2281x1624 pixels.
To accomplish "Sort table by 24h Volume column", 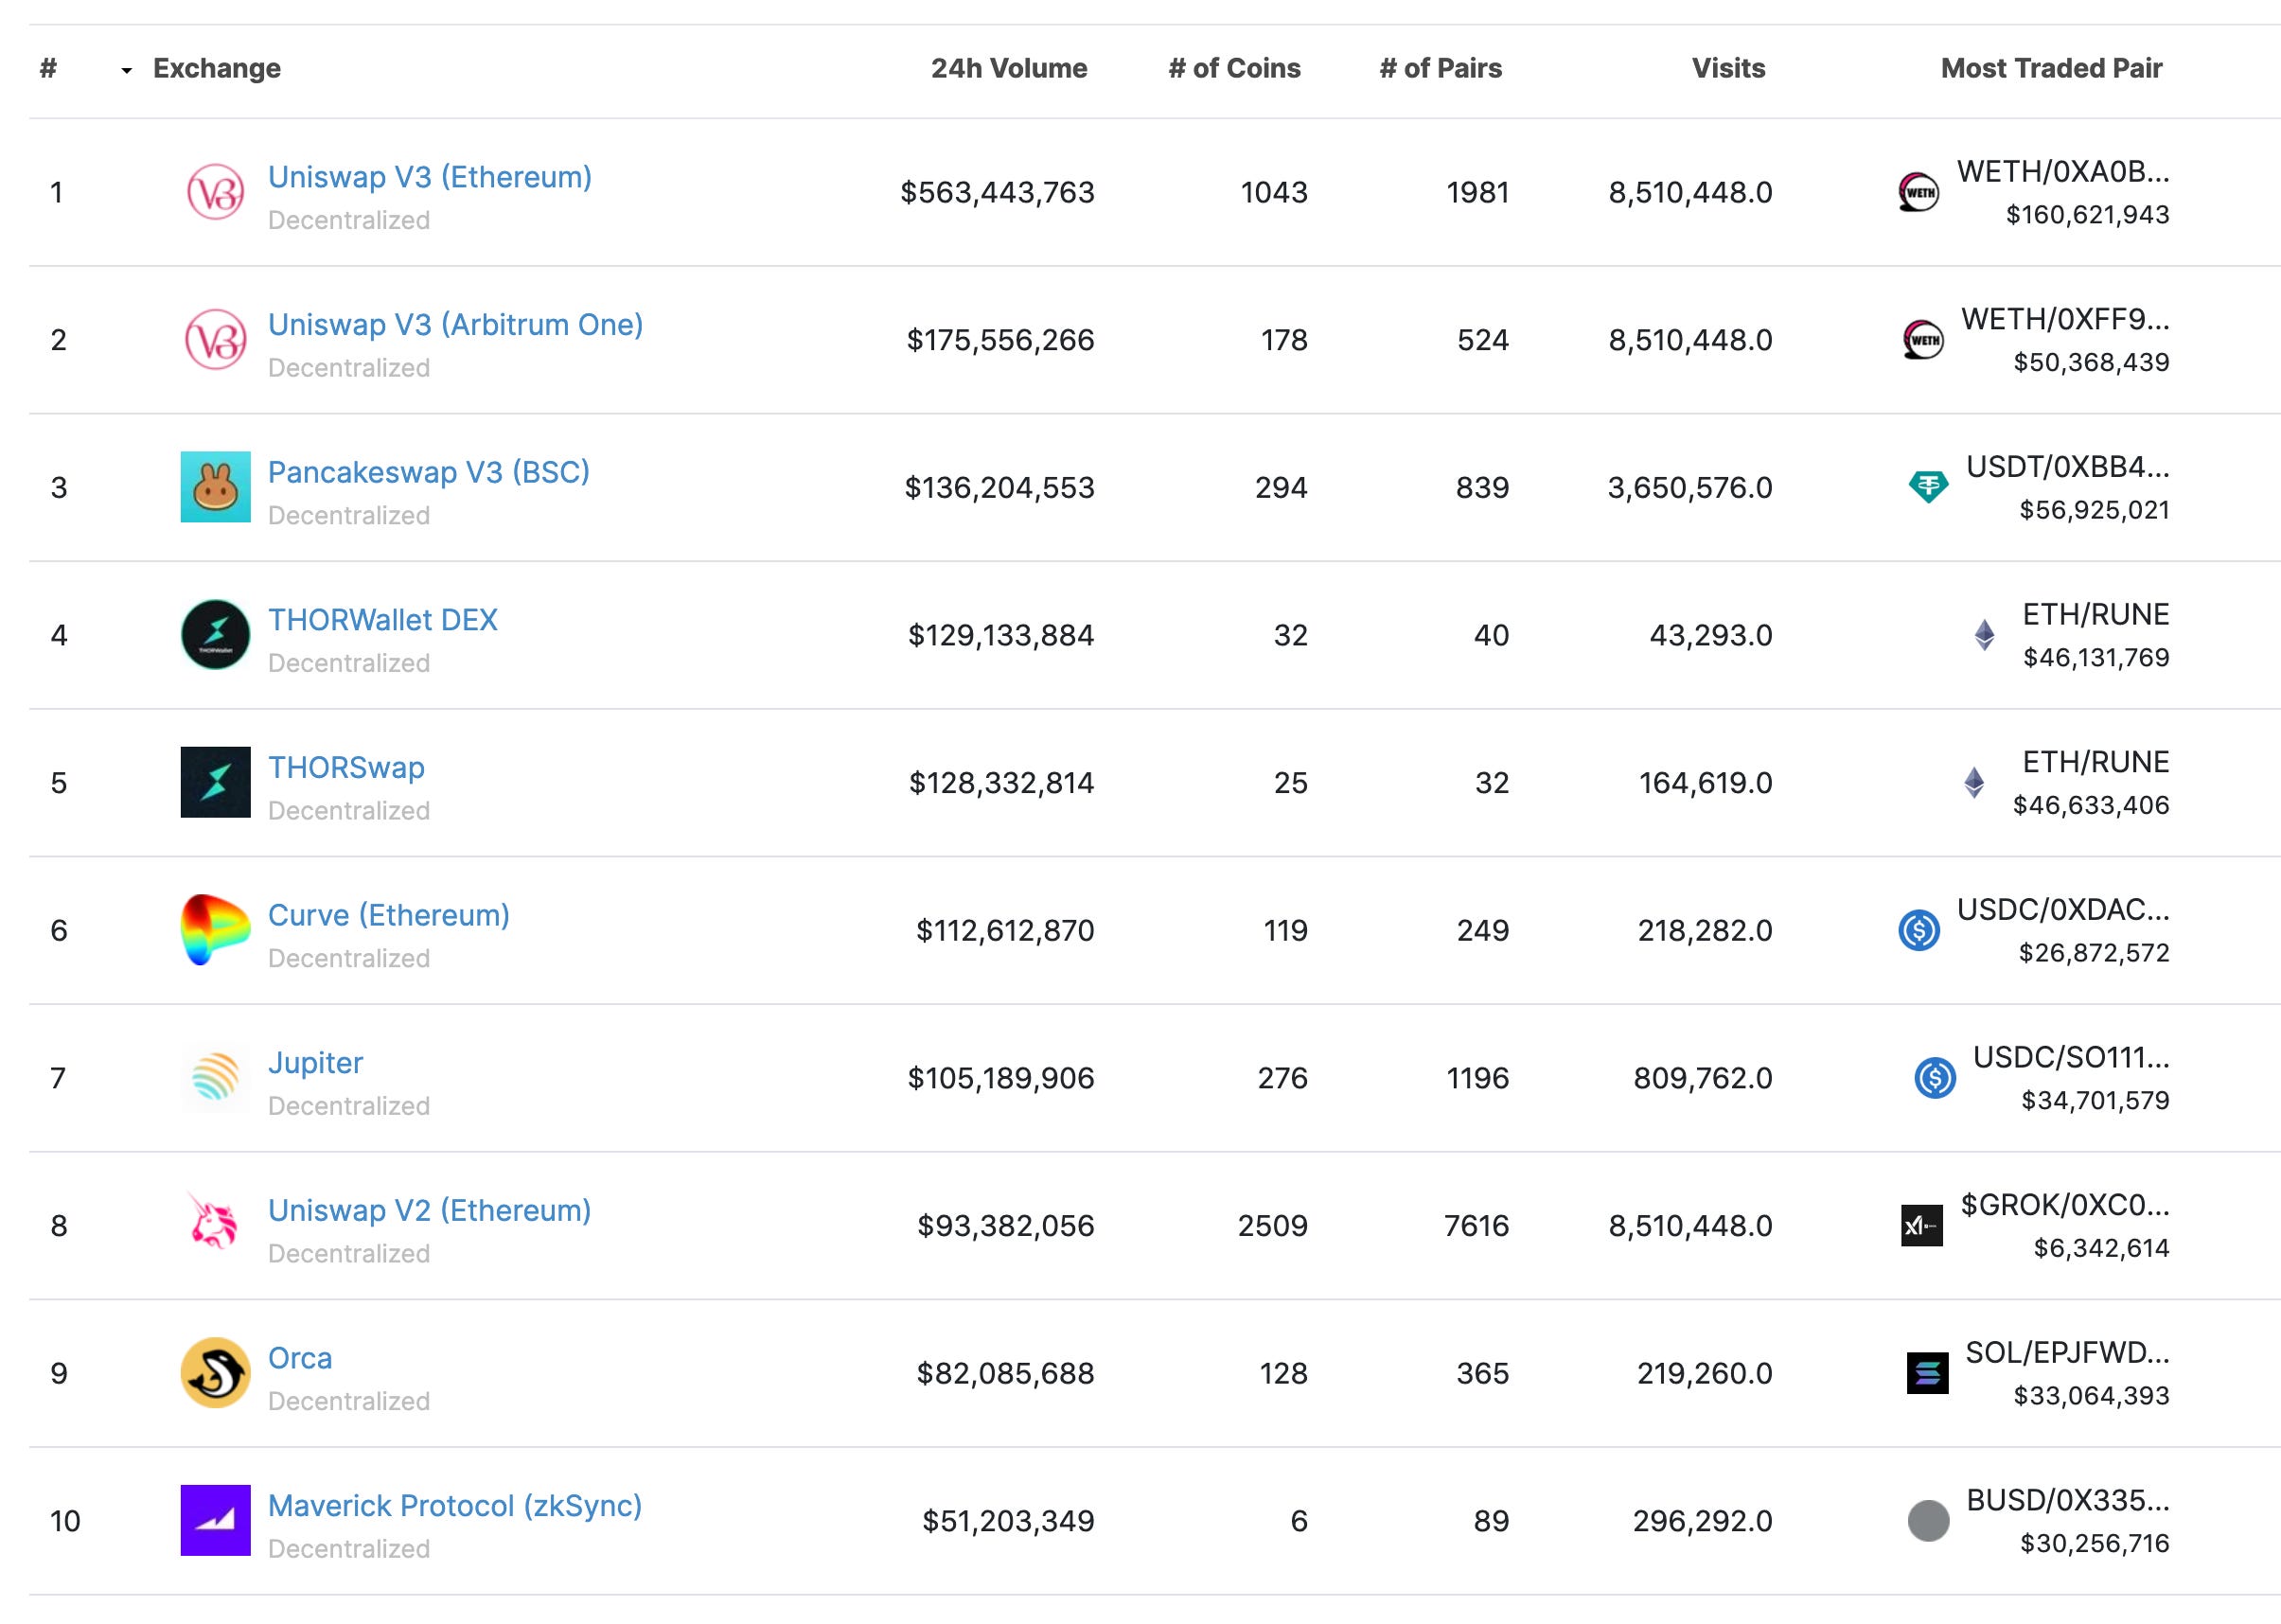I will coord(1008,68).
